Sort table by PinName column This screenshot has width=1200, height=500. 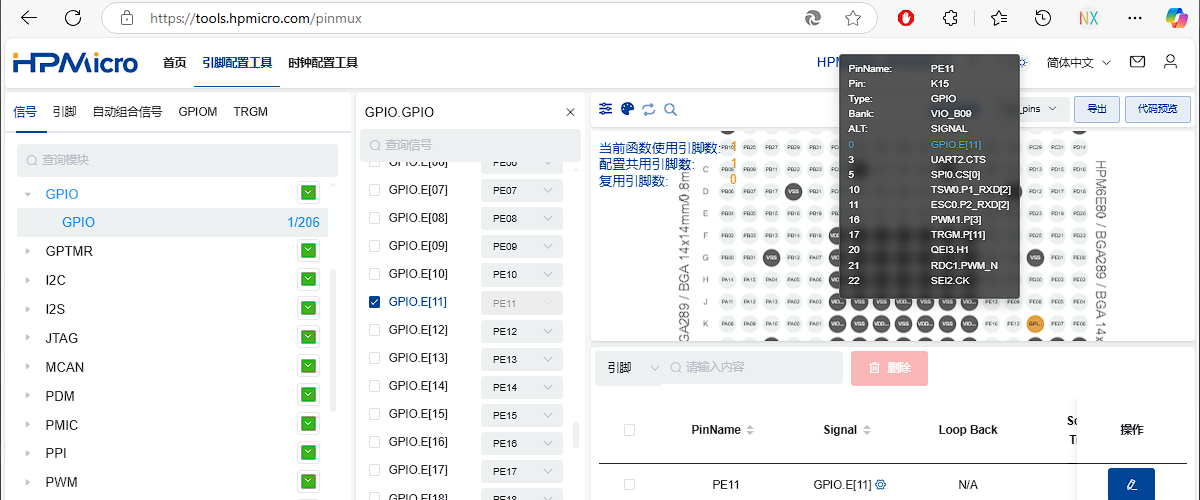pos(751,430)
